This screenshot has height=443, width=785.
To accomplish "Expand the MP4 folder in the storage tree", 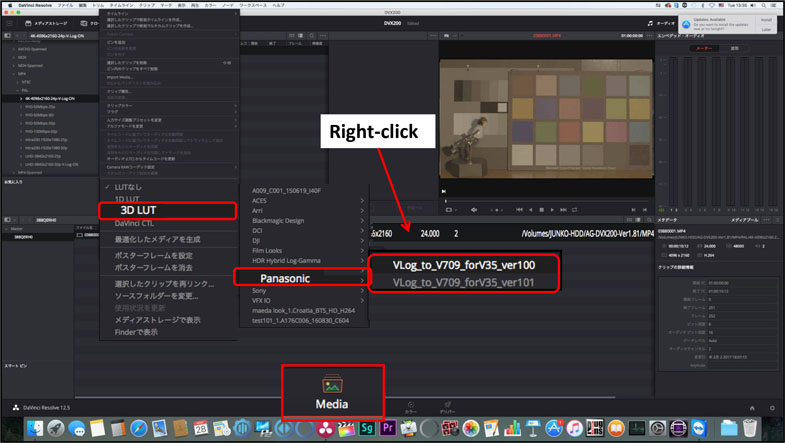I will (x=14, y=74).
